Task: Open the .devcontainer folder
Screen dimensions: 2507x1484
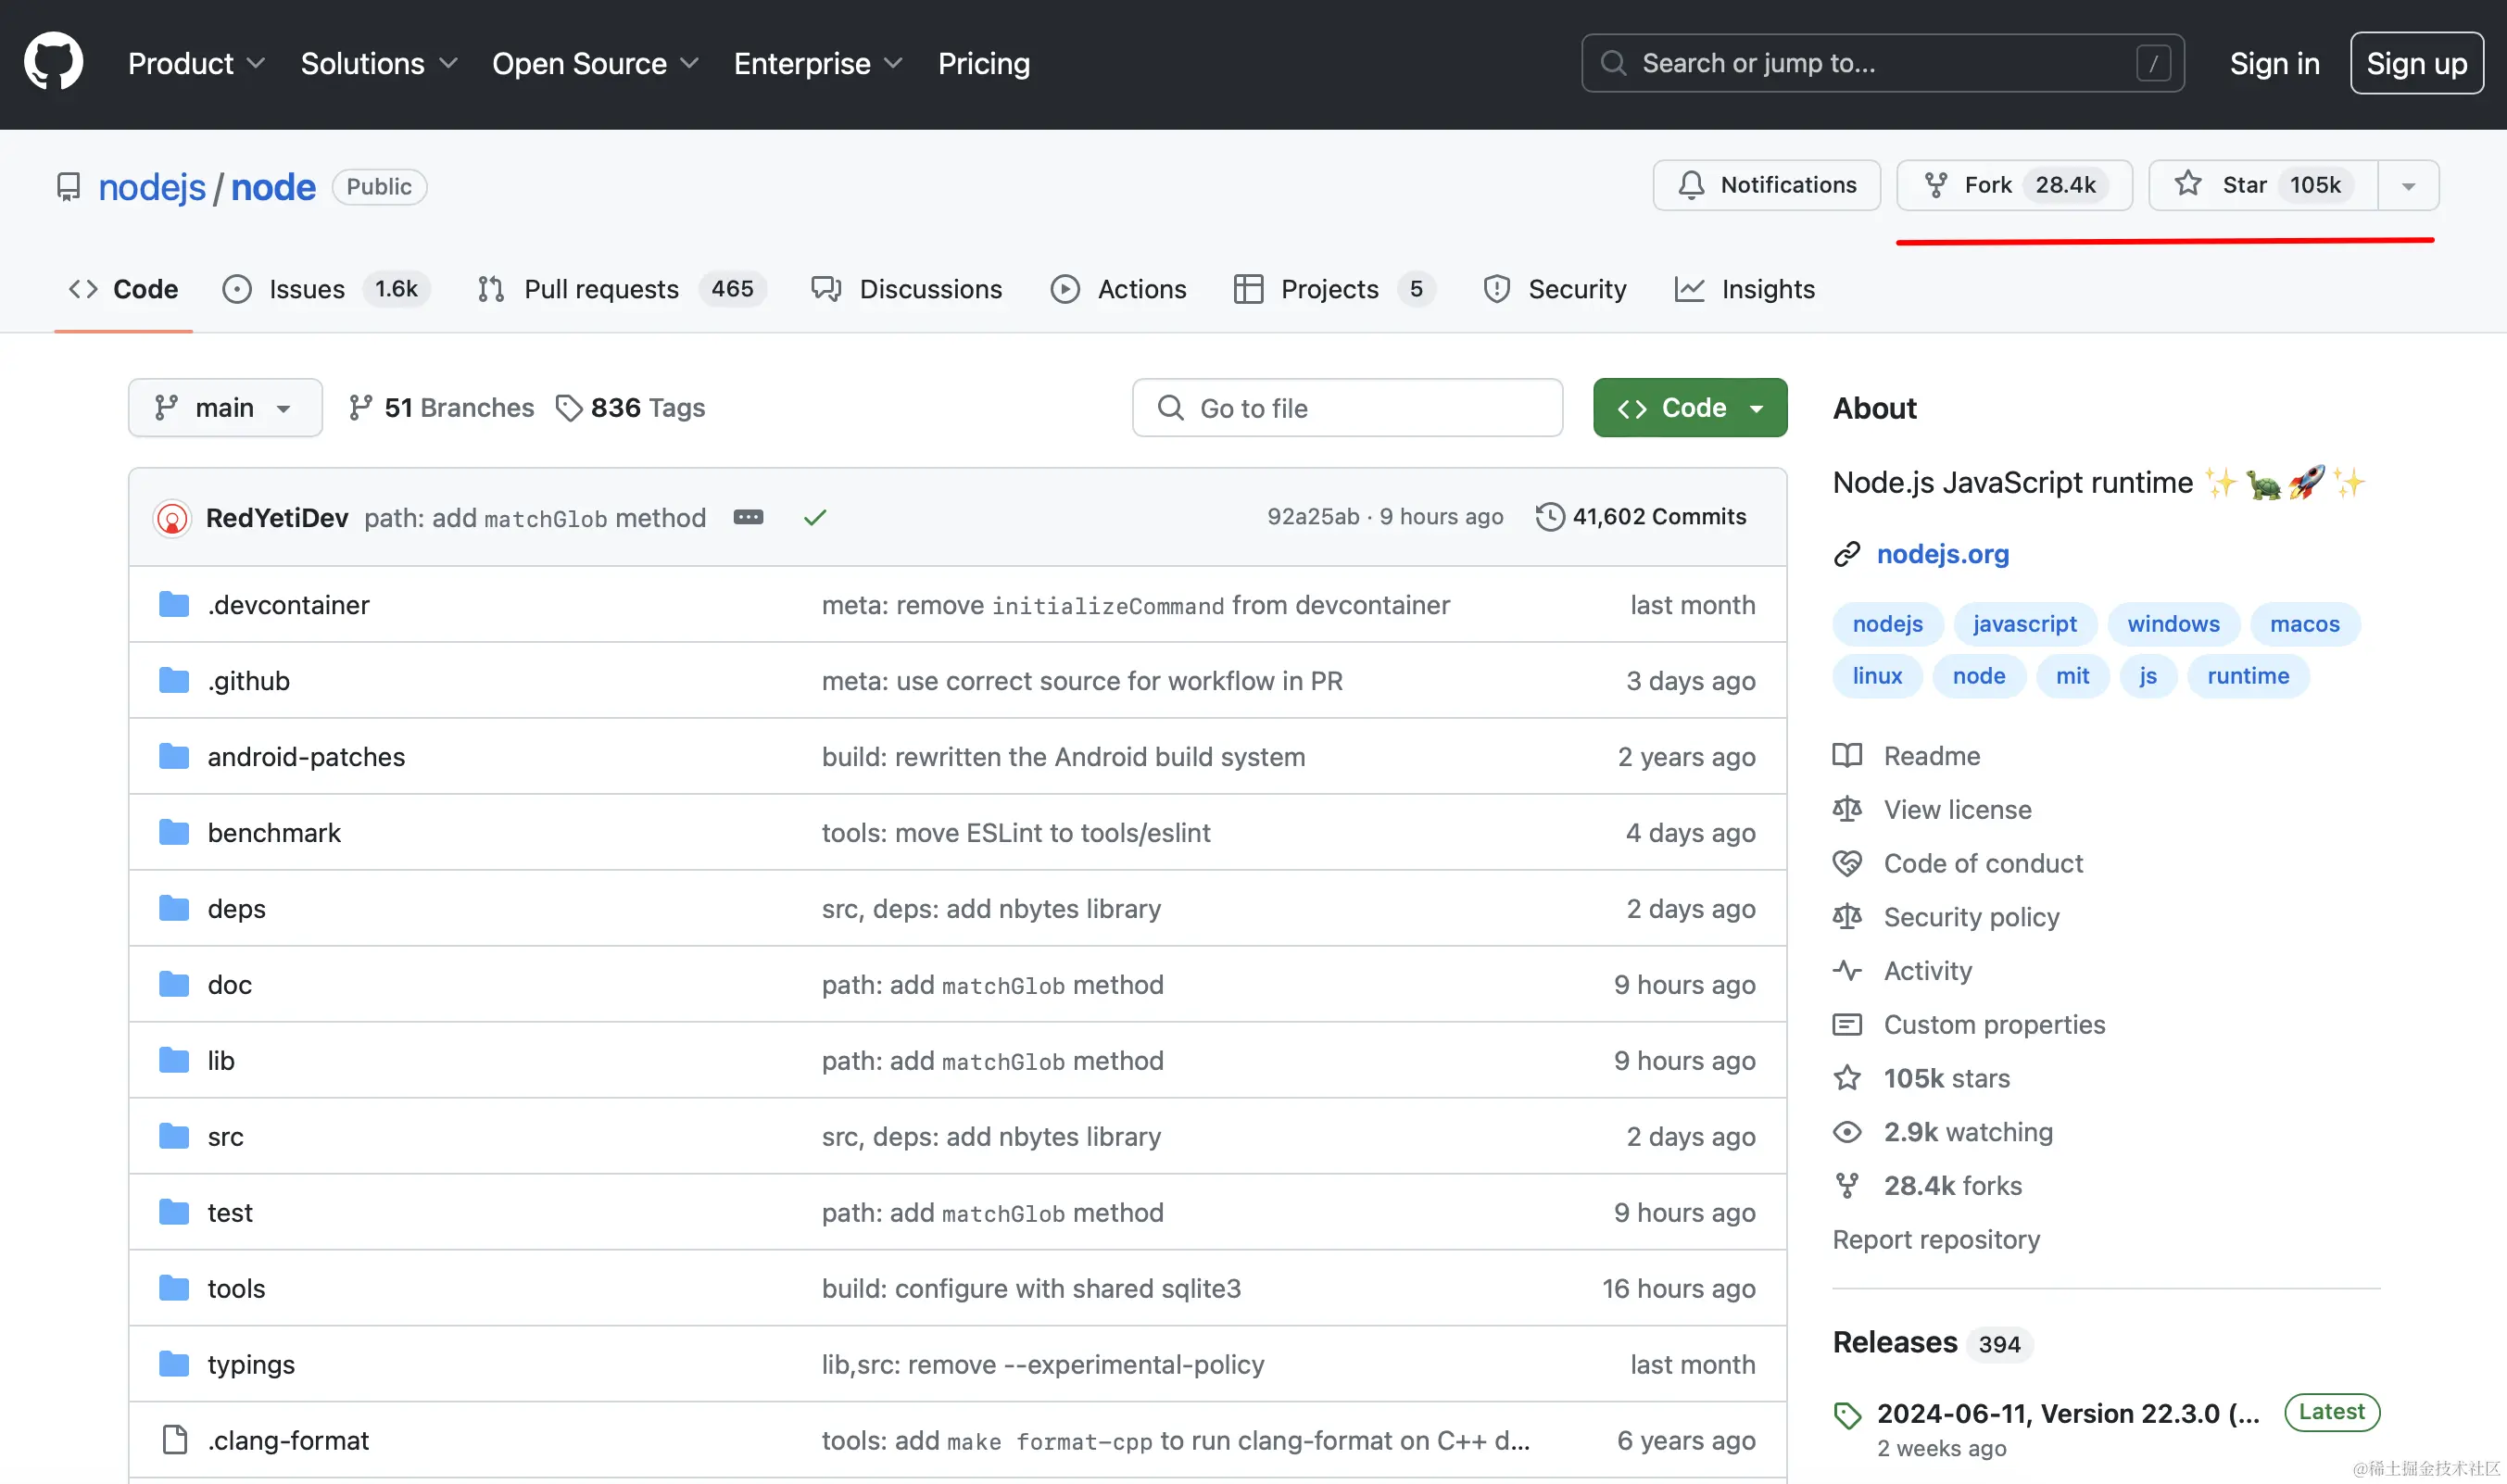Action: [x=288, y=604]
